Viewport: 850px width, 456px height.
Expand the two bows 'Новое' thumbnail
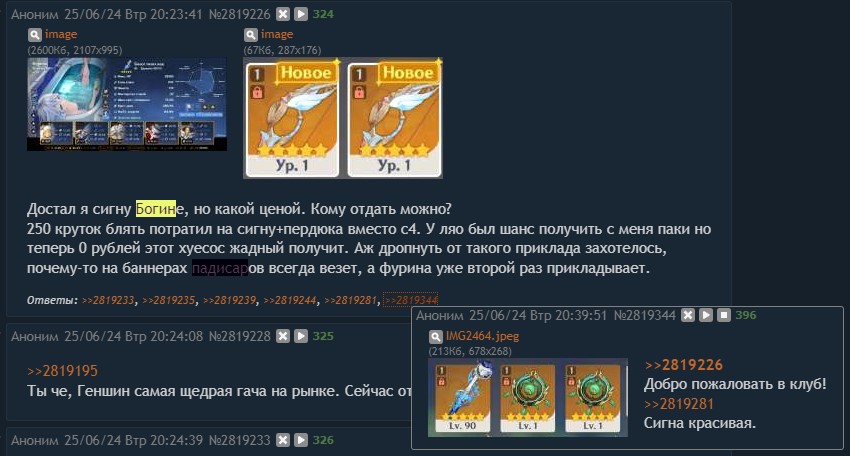click(x=343, y=118)
